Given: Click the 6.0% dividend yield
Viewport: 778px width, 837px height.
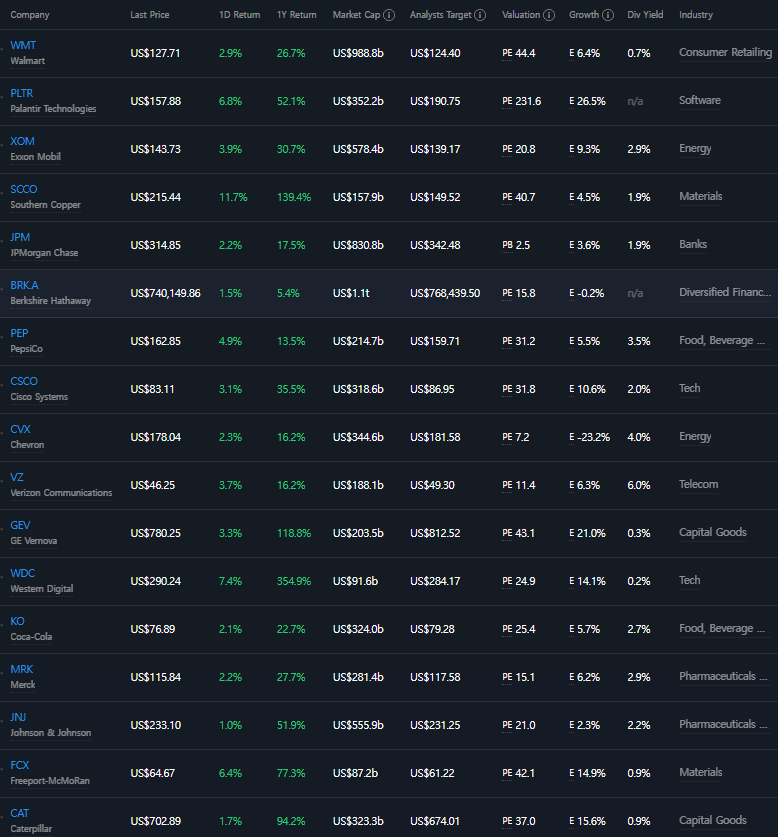Looking at the screenshot, I should pyautogui.click(x=639, y=486).
